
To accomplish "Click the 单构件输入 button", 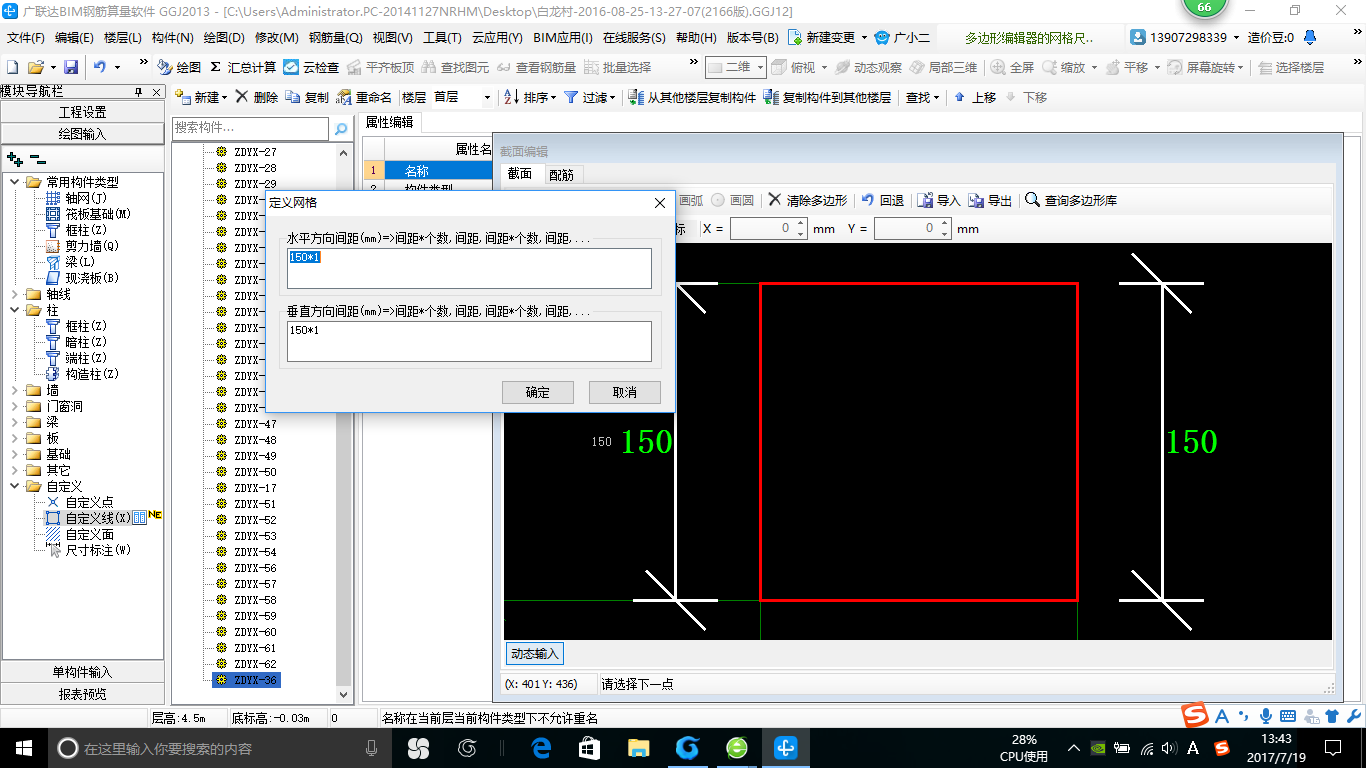I will tap(82, 672).
